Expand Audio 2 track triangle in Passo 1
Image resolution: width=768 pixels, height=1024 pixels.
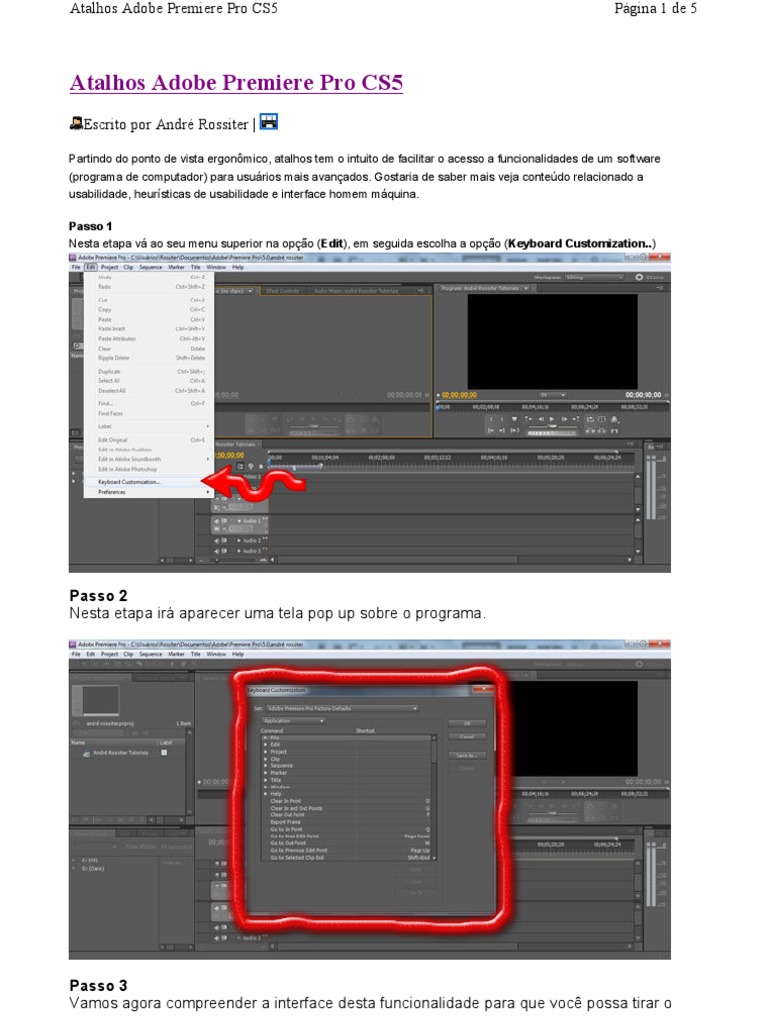(239, 541)
